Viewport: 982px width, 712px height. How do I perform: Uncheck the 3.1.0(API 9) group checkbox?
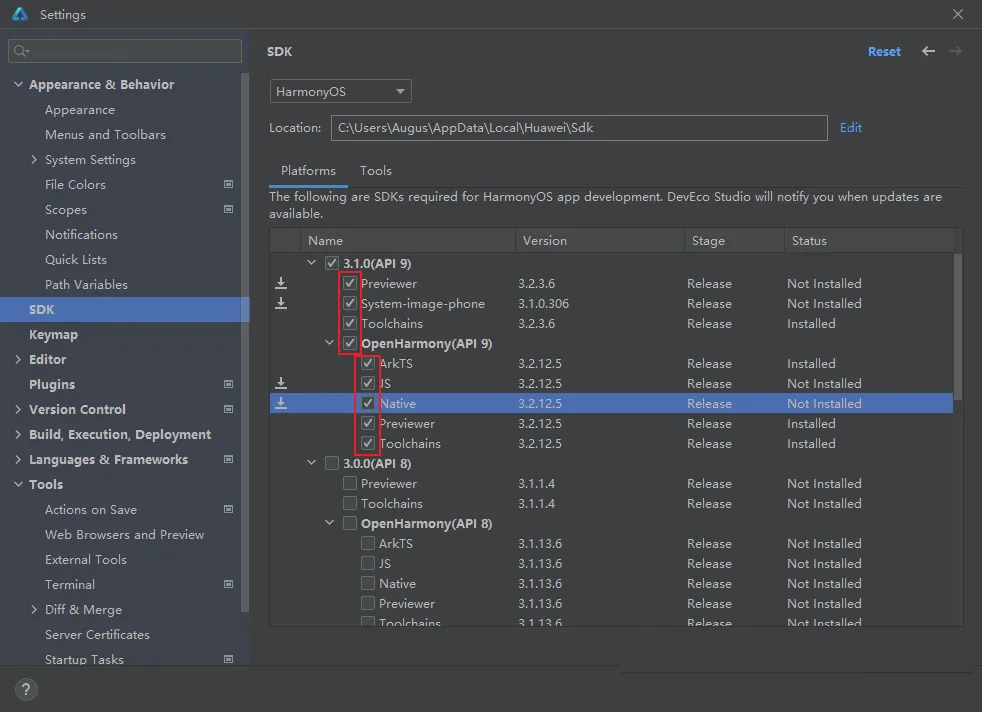(332, 263)
